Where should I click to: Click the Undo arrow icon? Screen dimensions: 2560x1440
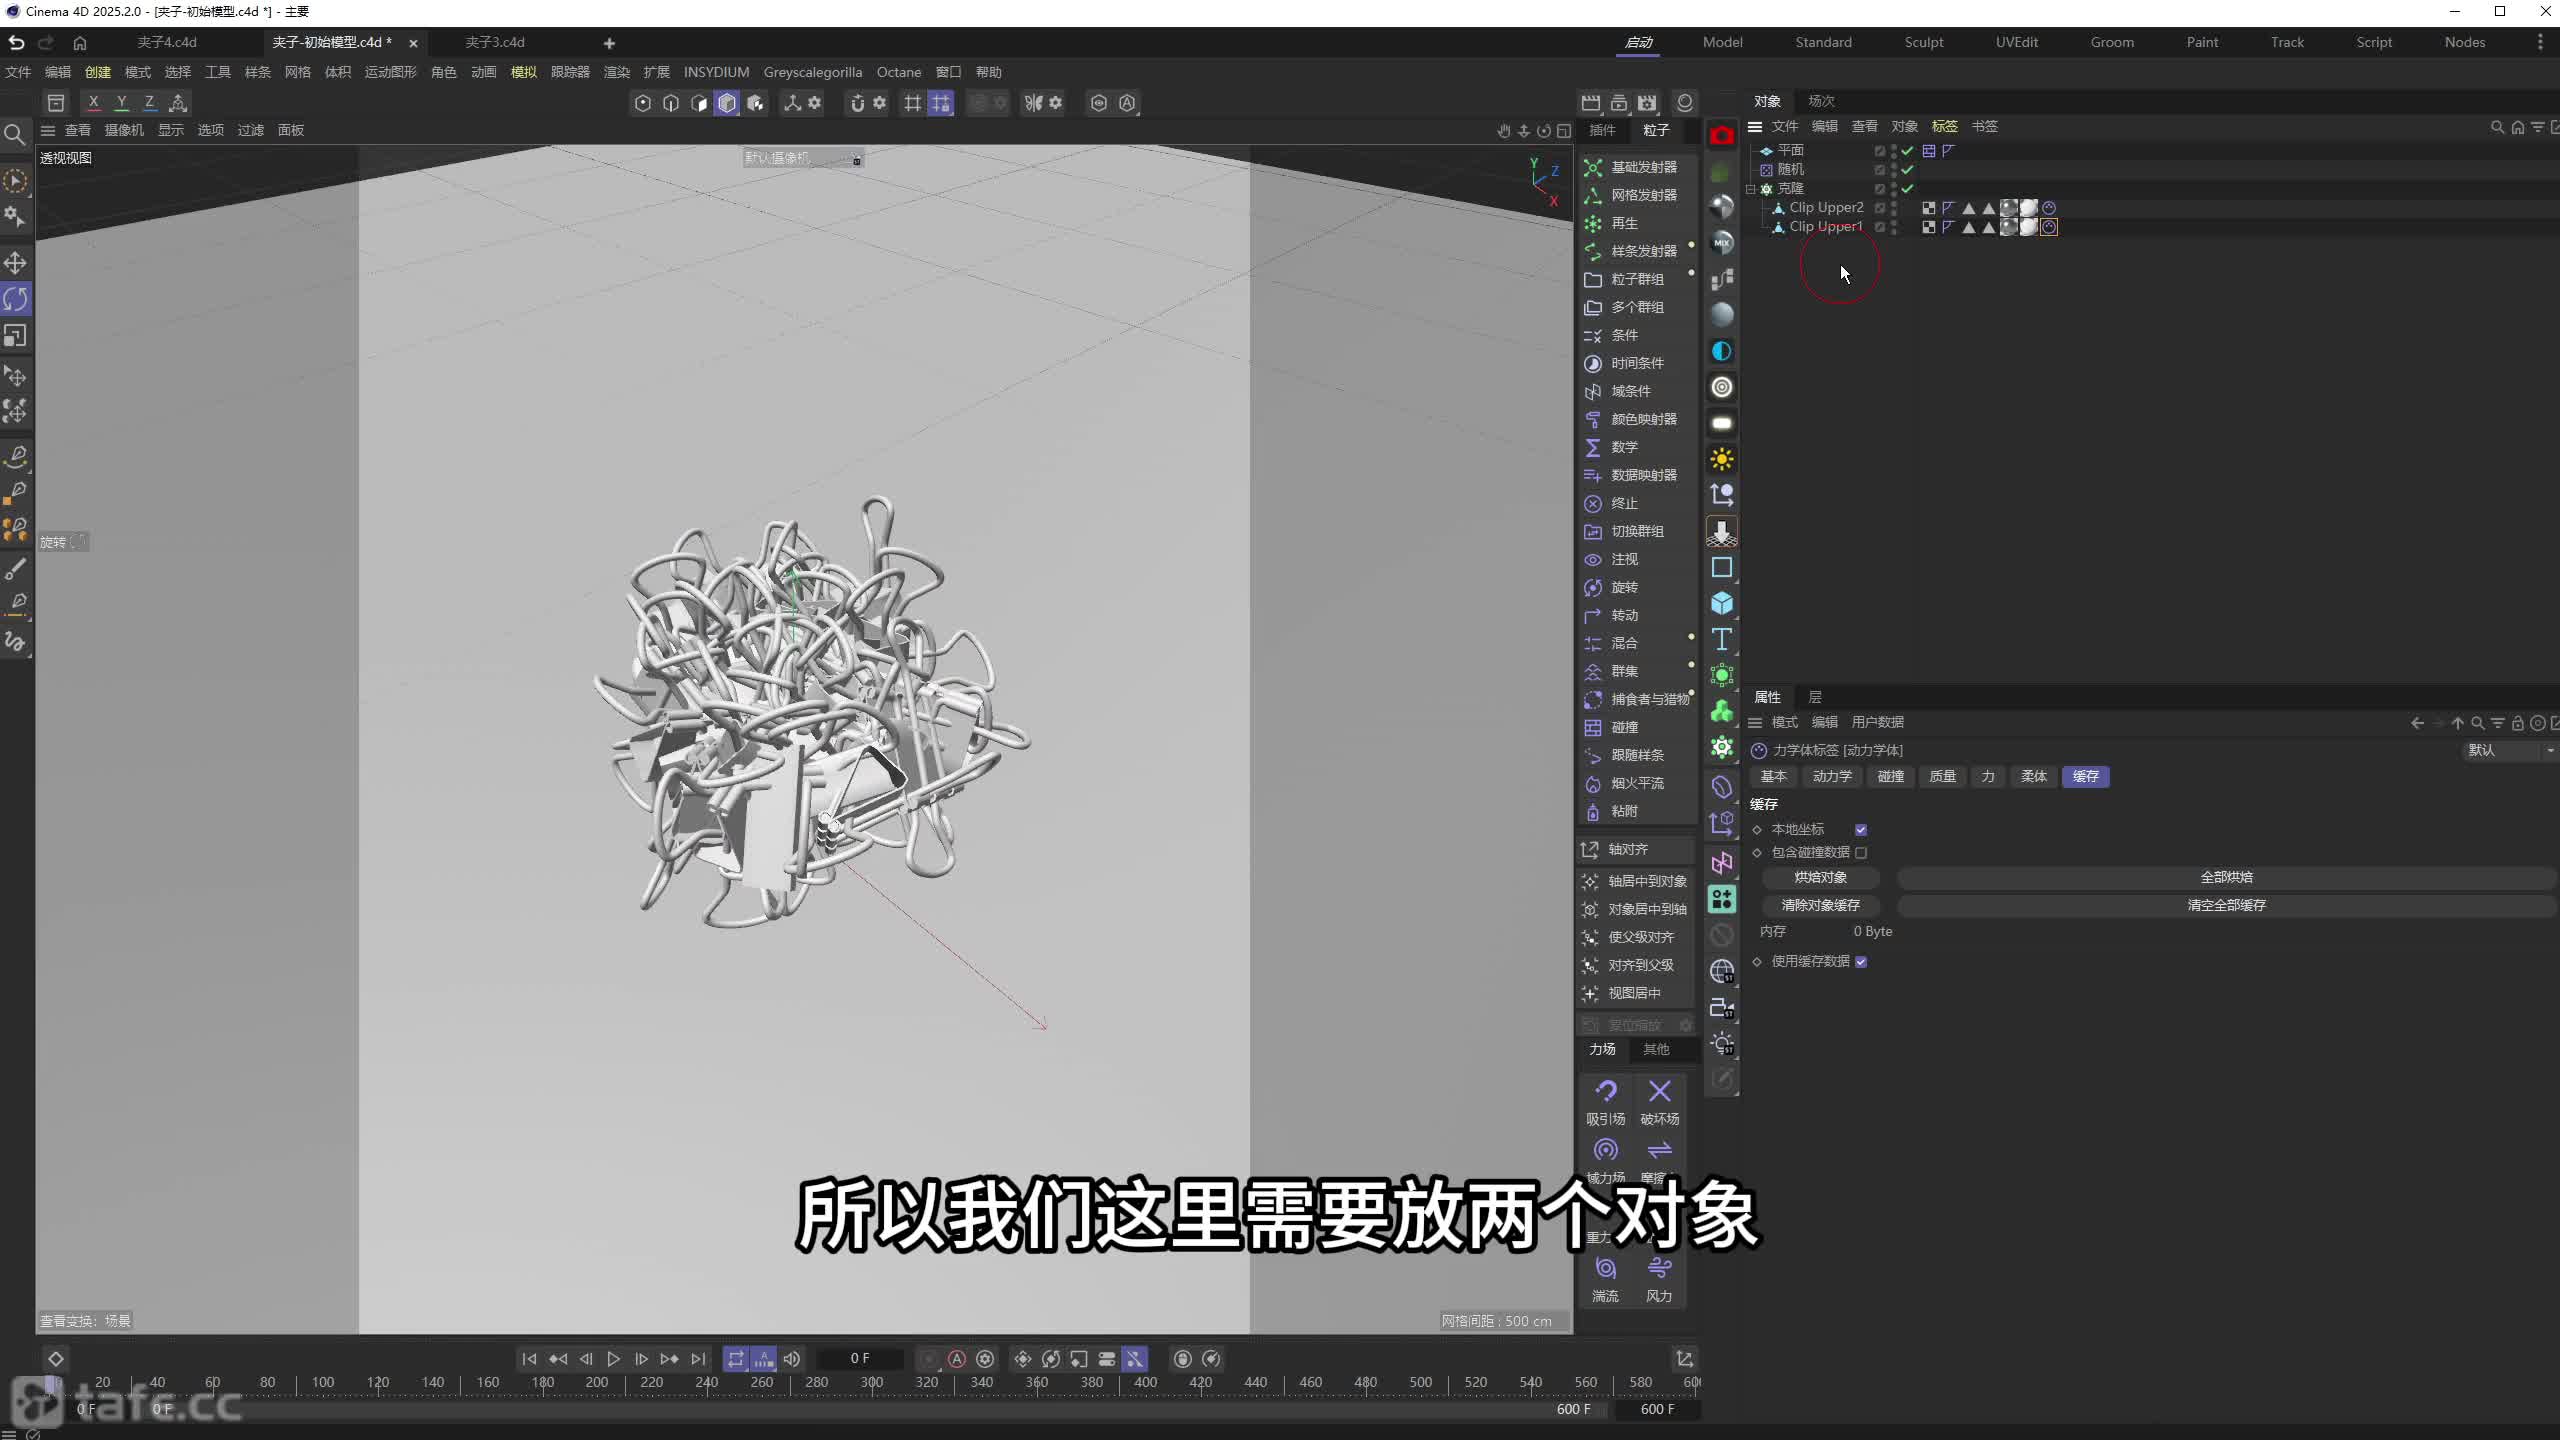pyautogui.click(x=16, y=42)
